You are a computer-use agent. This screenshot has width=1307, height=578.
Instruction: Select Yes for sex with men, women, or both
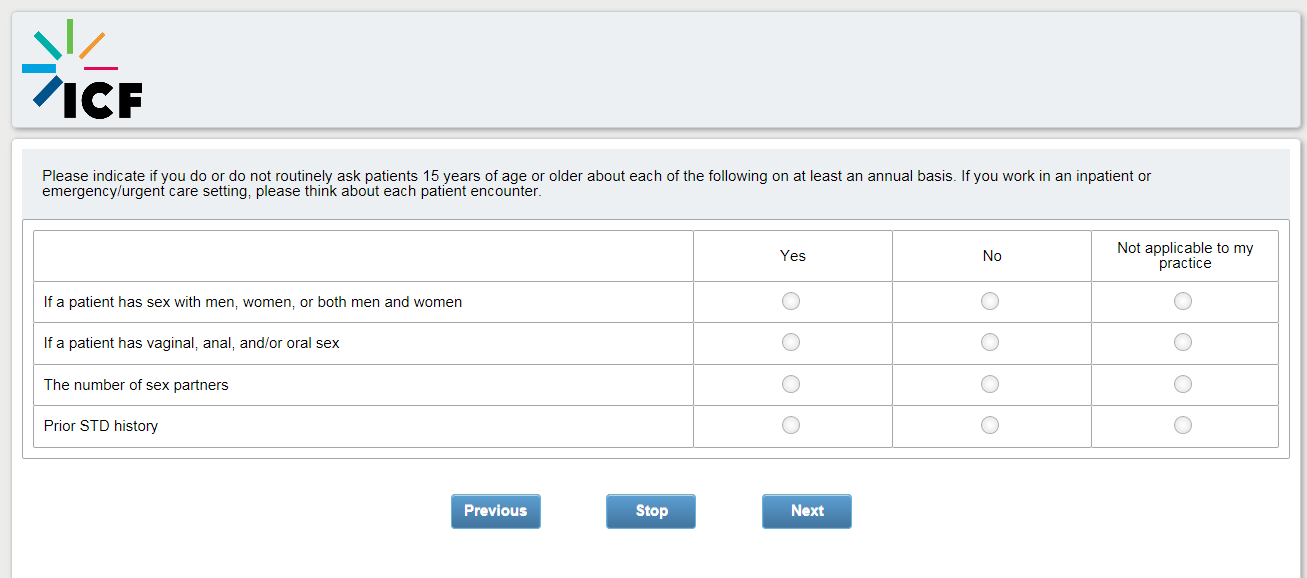click(791, 301)
